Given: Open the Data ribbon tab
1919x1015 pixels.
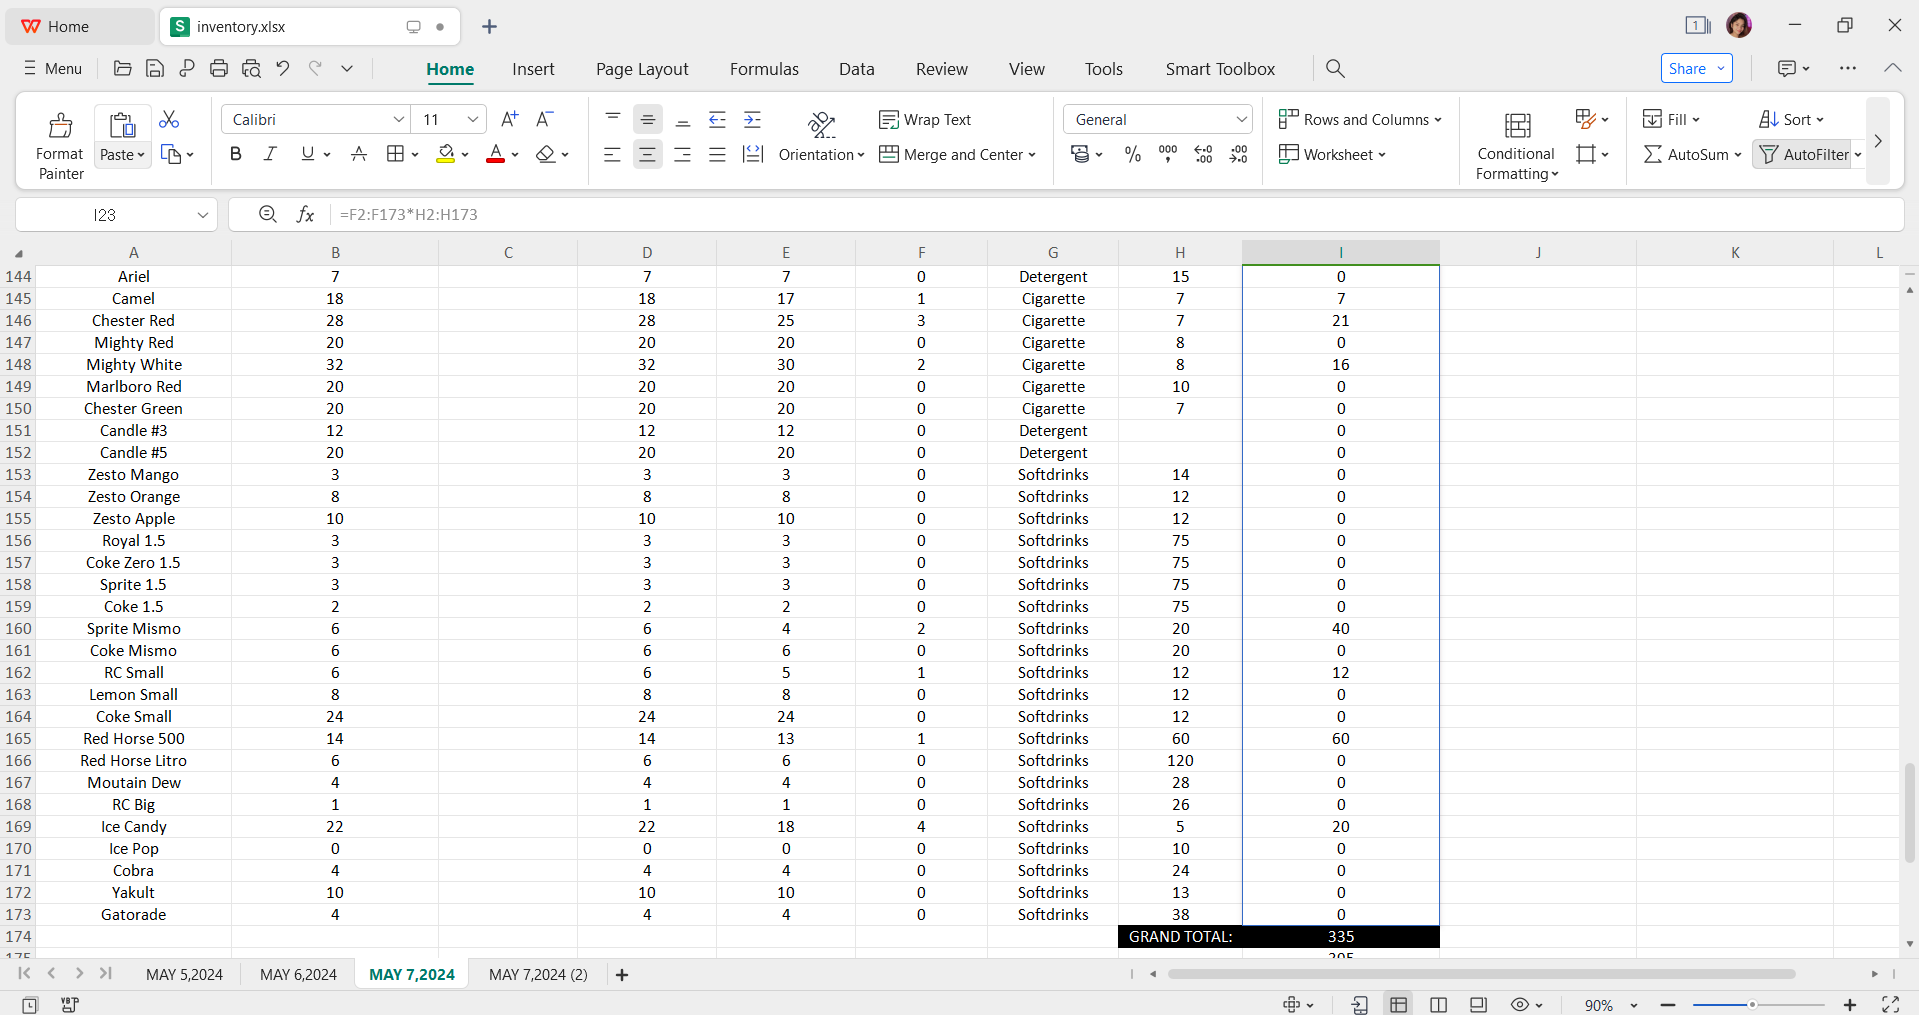Looking at the screenshot, I should tap(856, 68).
